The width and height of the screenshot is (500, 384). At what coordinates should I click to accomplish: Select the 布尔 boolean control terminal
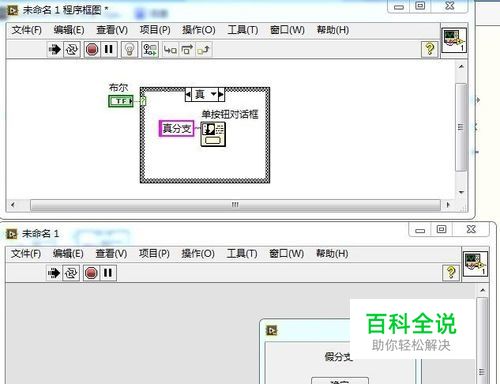click(x=121, y=101)
